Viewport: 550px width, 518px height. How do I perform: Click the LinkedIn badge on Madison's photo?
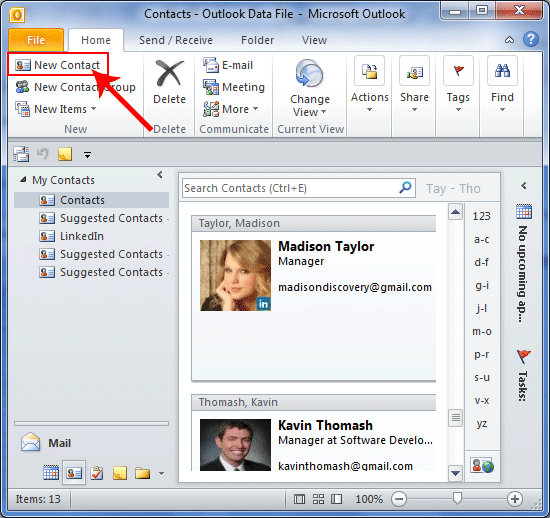(x=263, y=304)
